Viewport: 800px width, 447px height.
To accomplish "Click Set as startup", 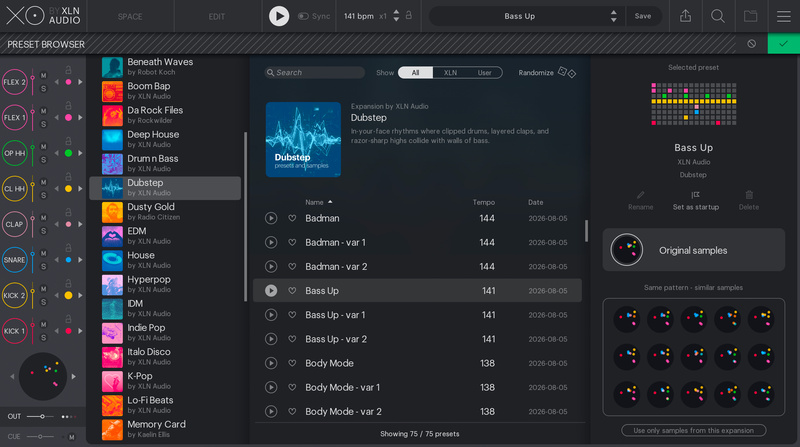I will pos(695,201).
